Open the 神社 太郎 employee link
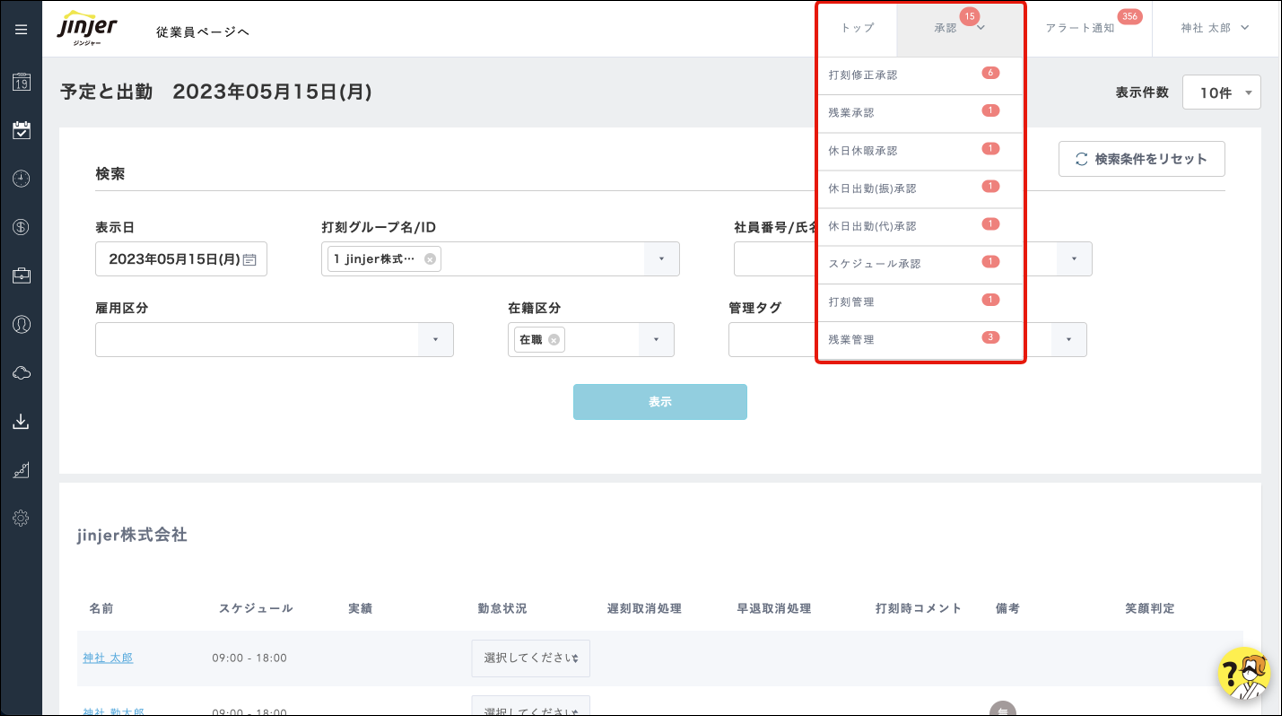Image resolution: width=1282 pixels, height=716 pixels. pyautogui.click(x=108, y=658)
